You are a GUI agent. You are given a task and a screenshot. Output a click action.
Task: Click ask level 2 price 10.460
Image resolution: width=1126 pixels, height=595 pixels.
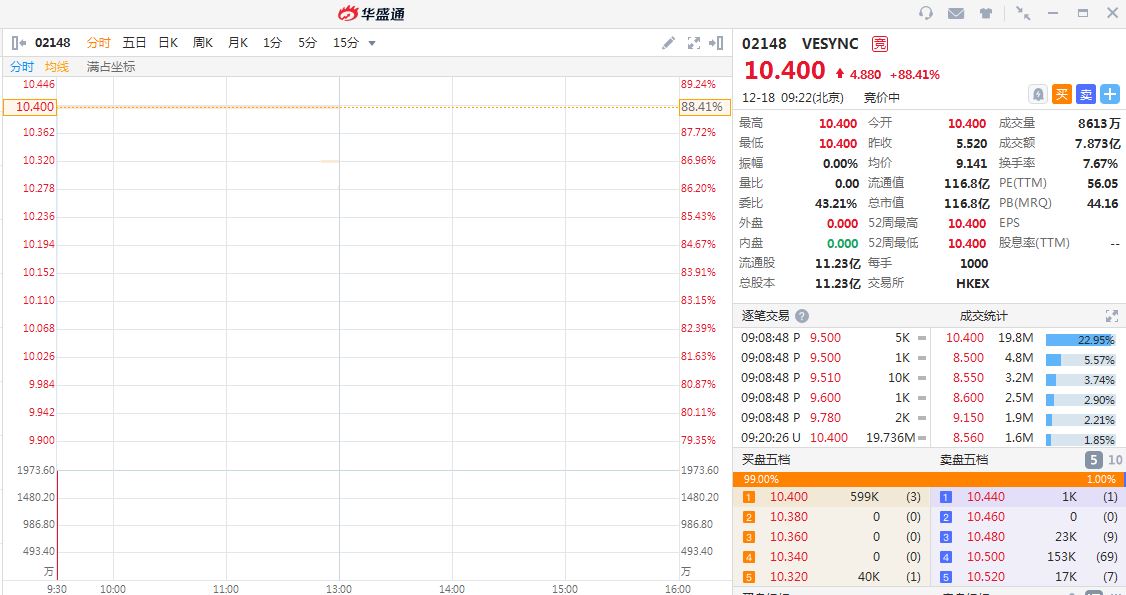pos(985,517)
